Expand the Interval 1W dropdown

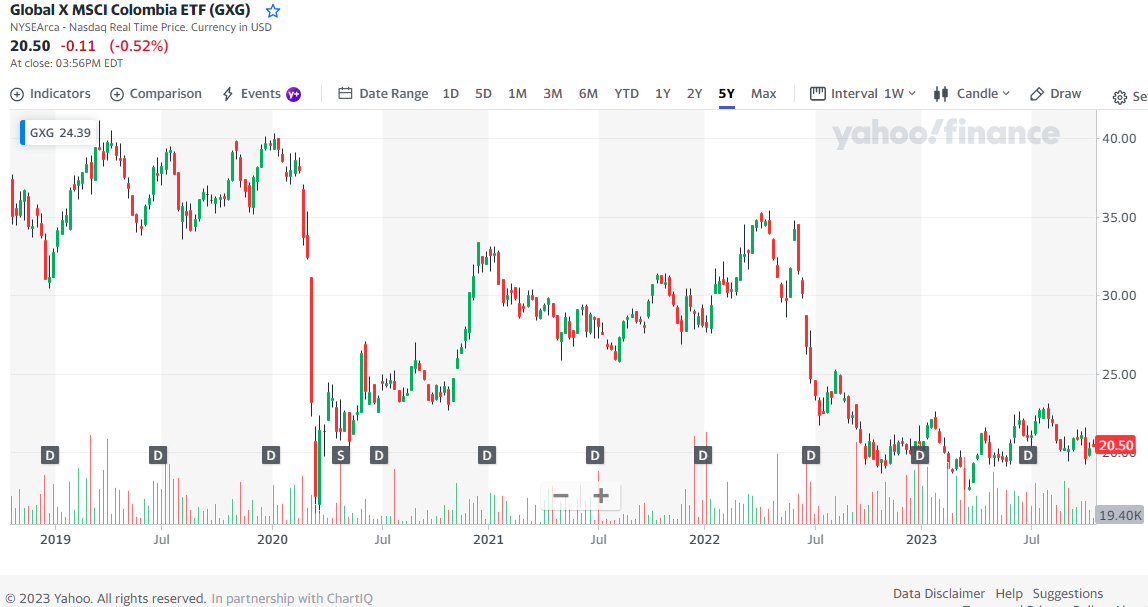pos(863,94)
